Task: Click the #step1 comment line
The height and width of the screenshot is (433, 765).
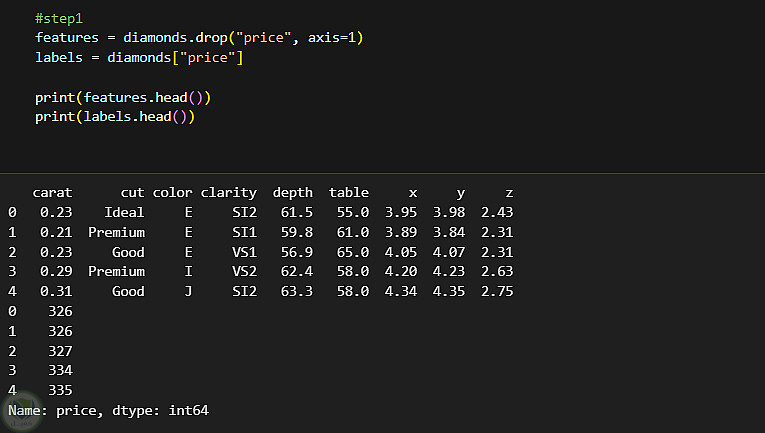Action: 58,19
